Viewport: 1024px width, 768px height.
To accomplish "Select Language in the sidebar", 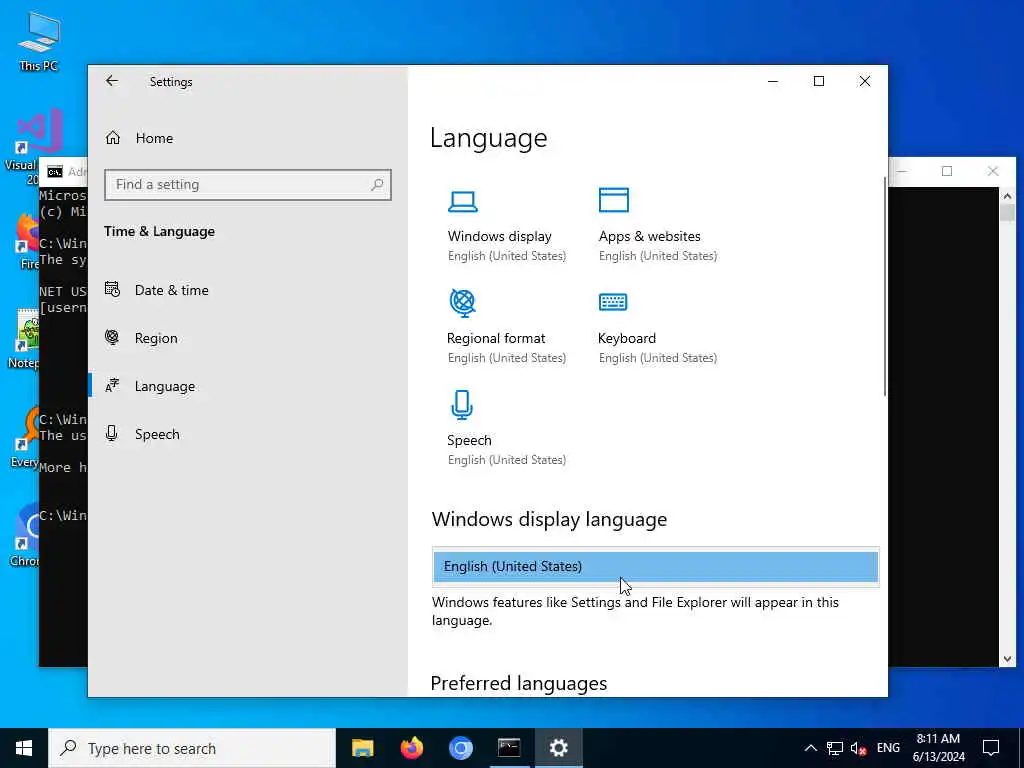I will pos(248,386).
